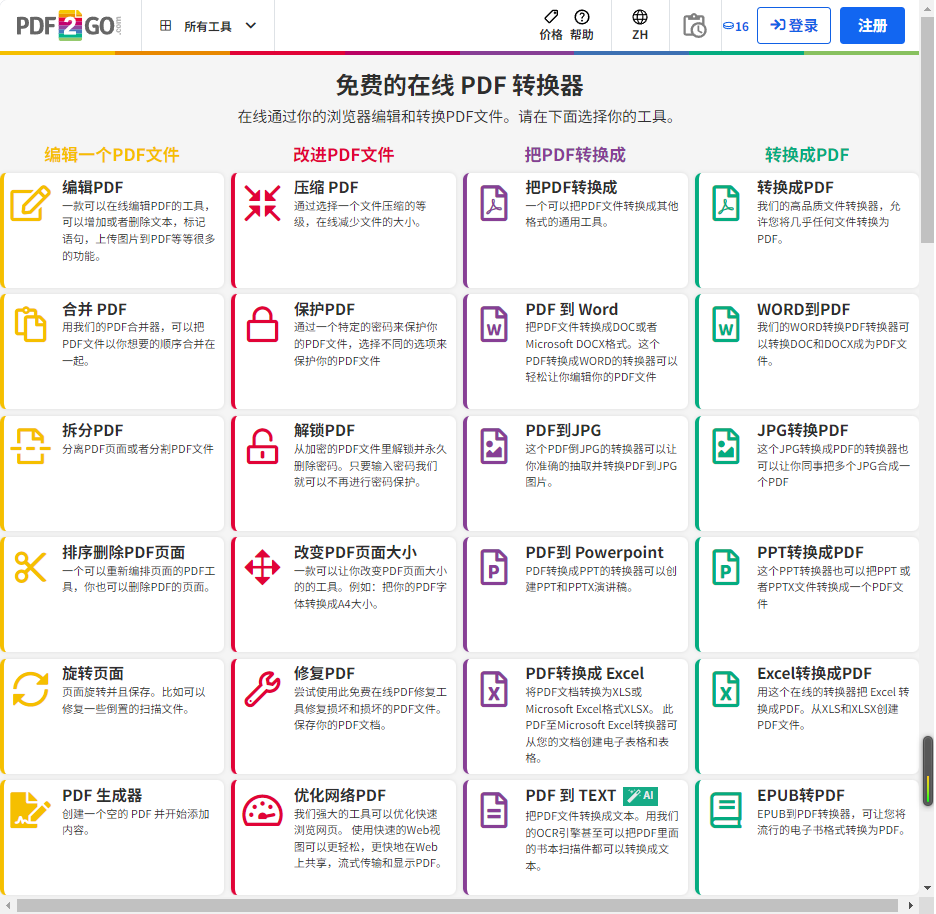Open the 保护PDF tool title
936x914 pixels.
[x=324, y=309]
